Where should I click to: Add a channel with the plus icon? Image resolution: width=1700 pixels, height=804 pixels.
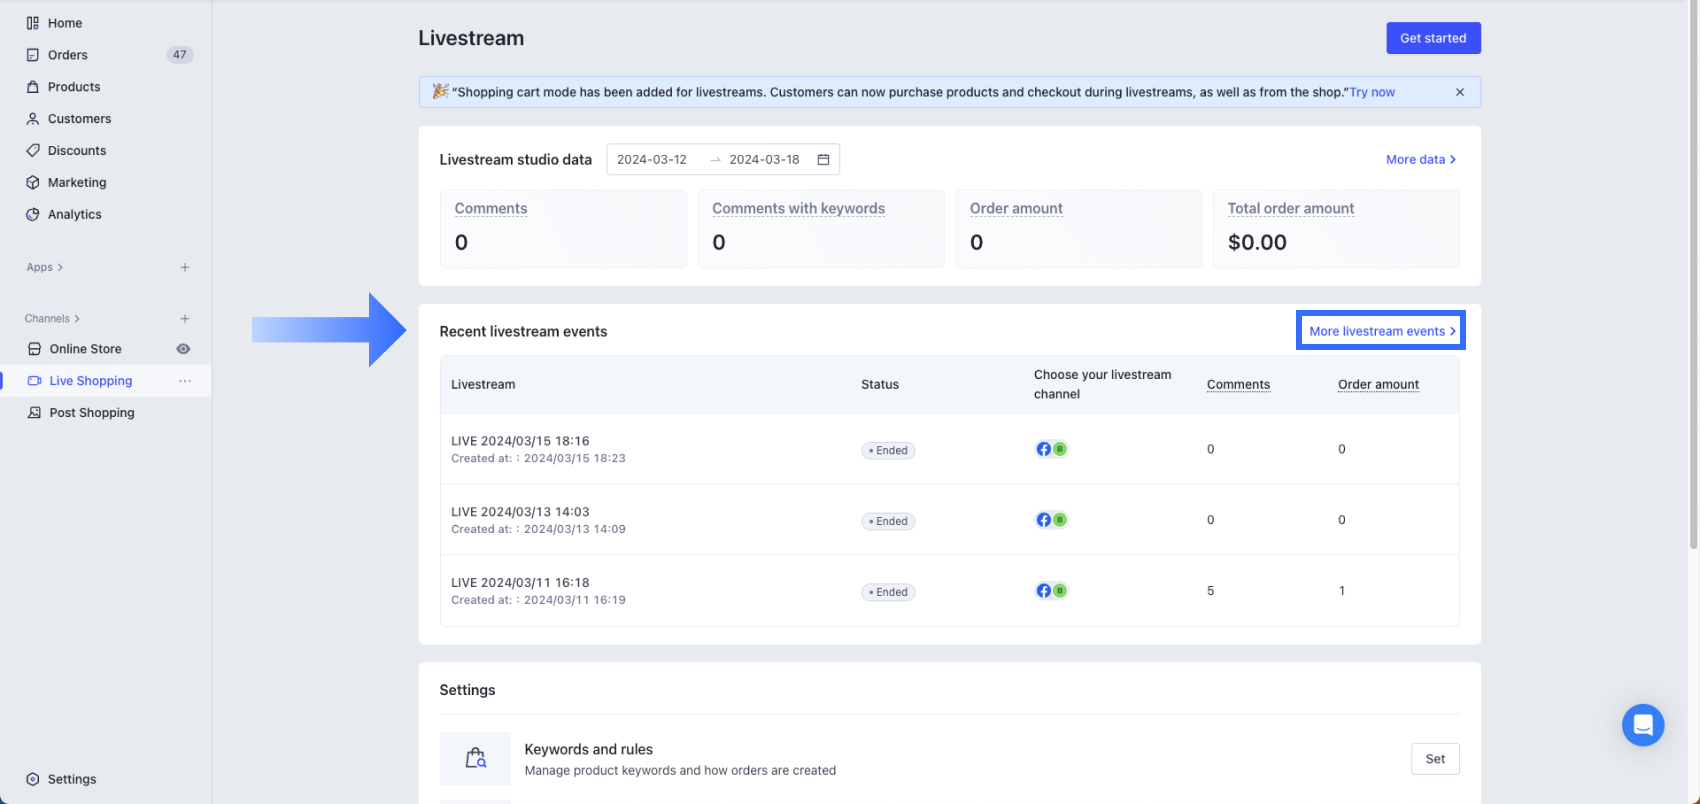[x=185, y=319]
